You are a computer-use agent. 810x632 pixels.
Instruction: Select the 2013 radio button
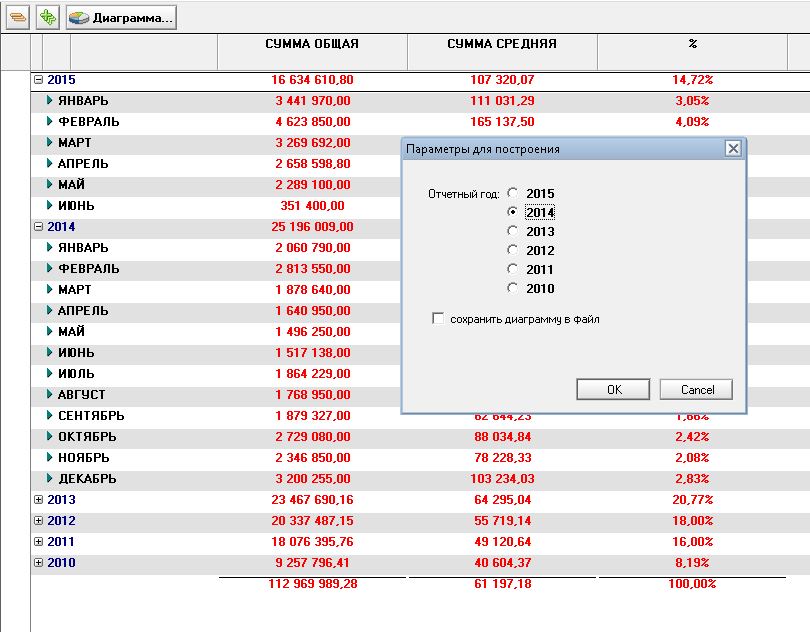[514, 231]
